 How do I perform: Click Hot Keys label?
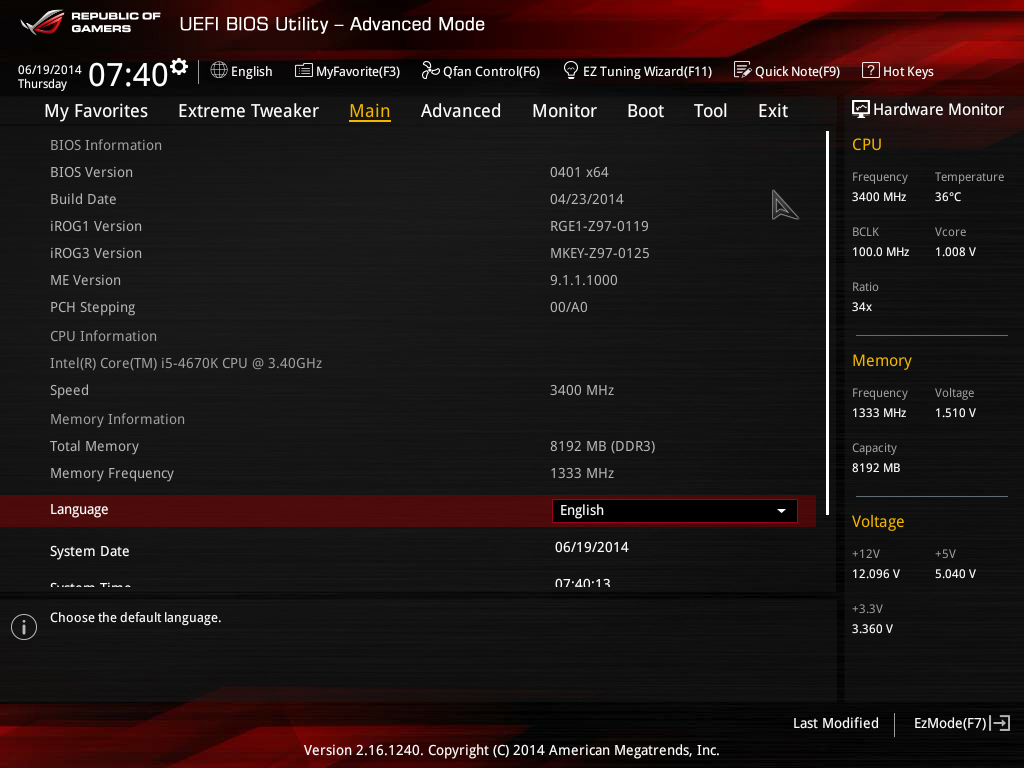coord(908,71)
